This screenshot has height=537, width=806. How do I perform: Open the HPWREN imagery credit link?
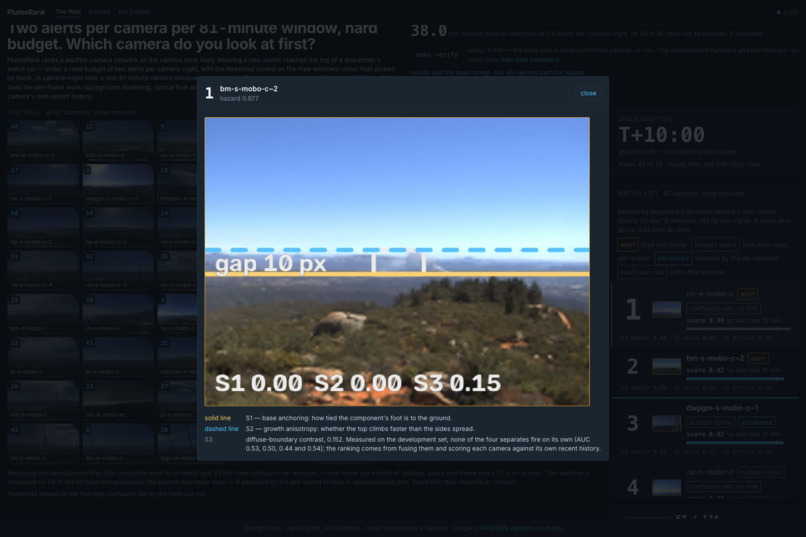click(x=521, y=528)
